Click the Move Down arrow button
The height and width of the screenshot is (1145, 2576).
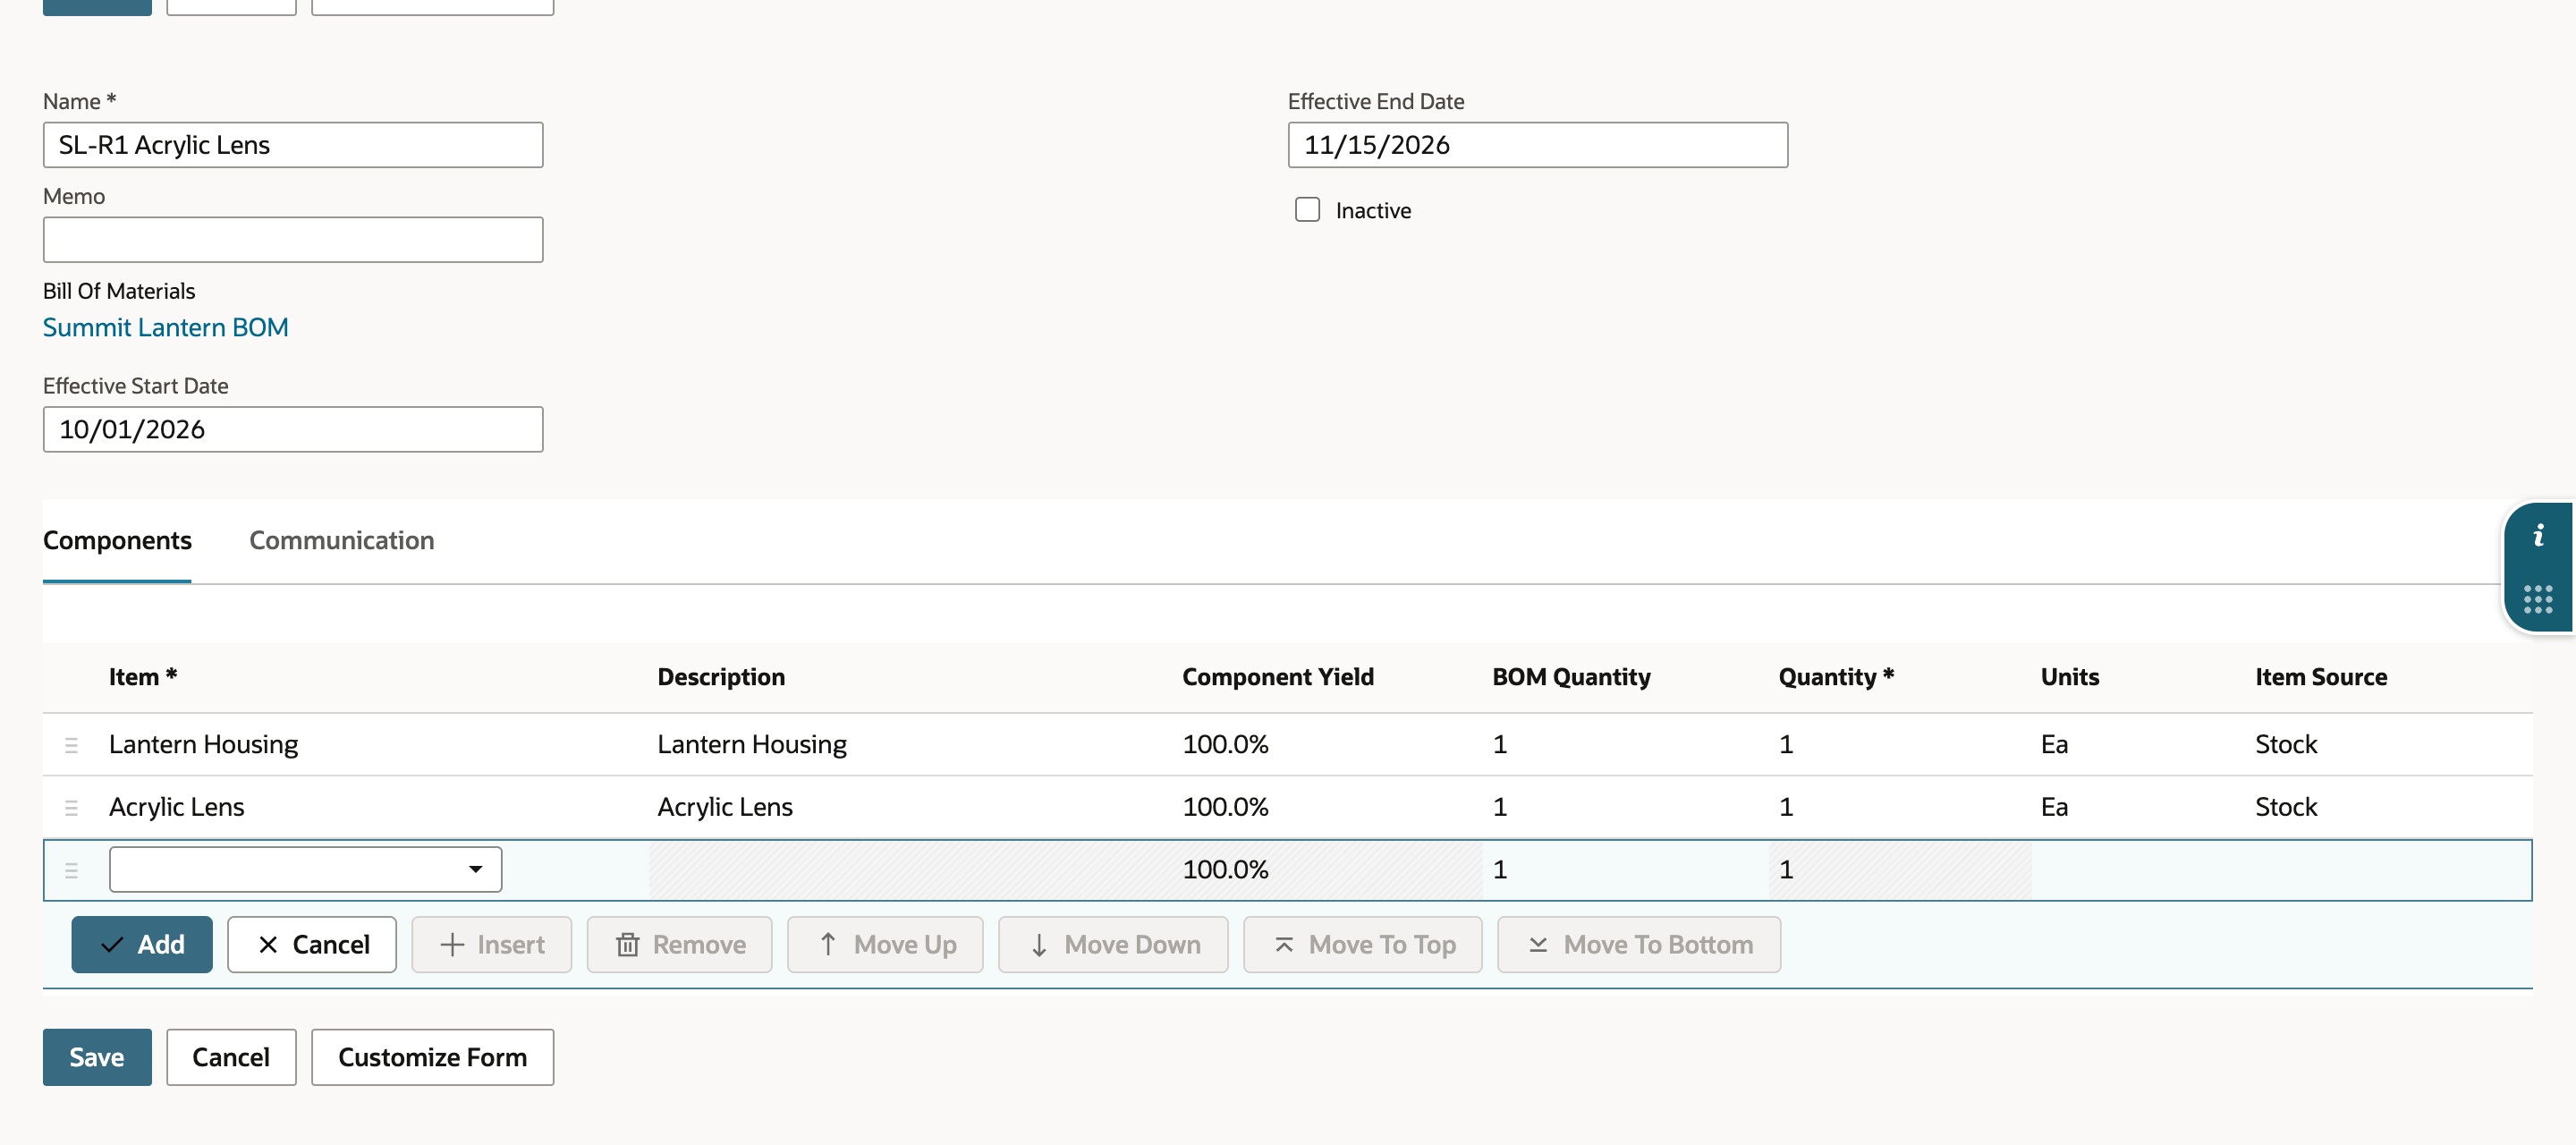pos(1113,944)
